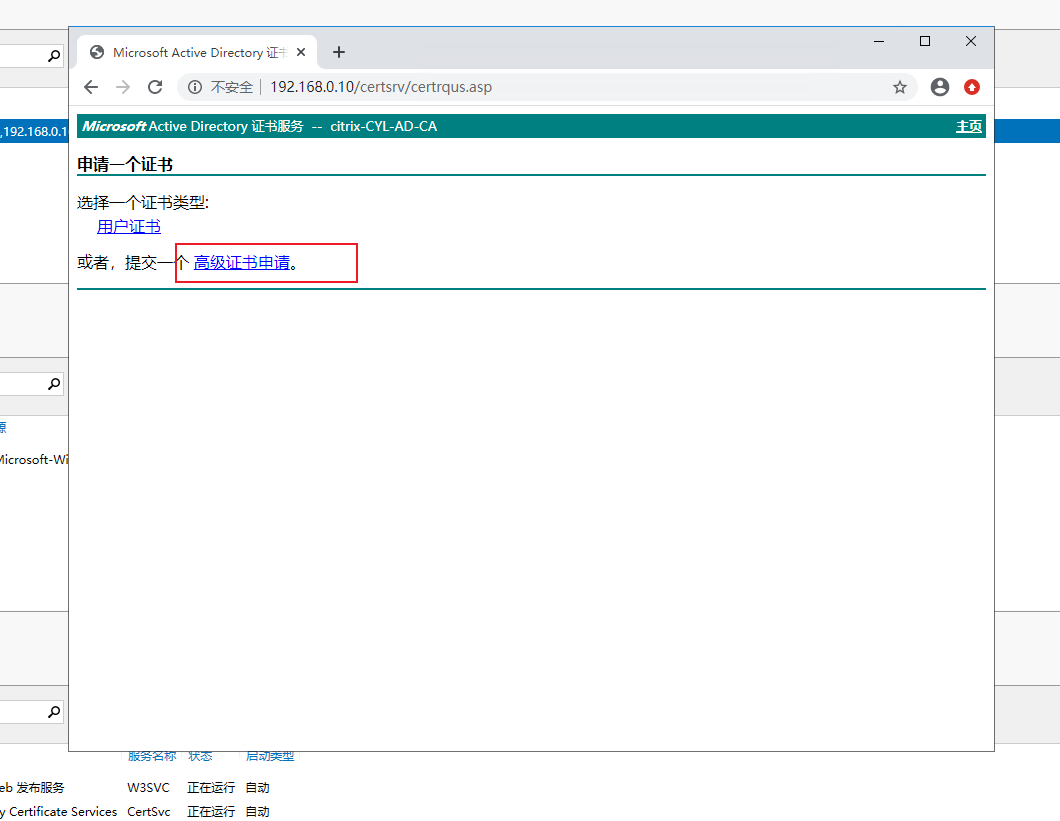Image resolution: width=1060 pixels, height=821 pixels.
Task: Select the Microsoft Active Directory 证书 tab
Action: [x=190, y=52]
